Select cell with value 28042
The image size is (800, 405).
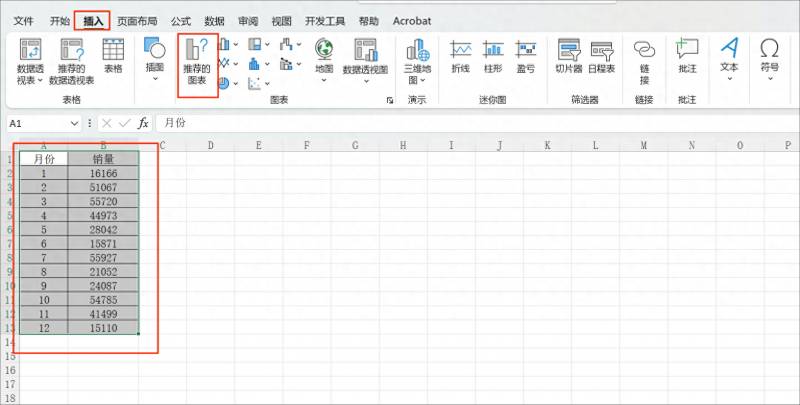tap(103, 230)
